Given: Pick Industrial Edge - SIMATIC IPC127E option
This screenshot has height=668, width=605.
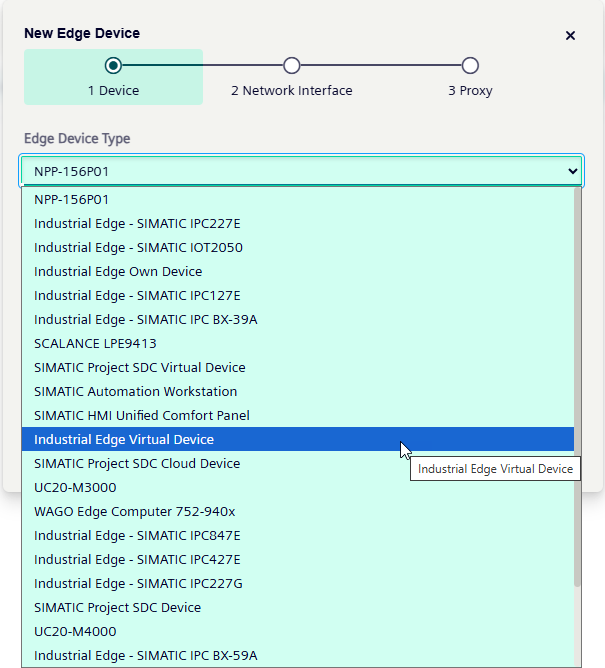Looking at the screenshot, I should click(x=298, y=296).
